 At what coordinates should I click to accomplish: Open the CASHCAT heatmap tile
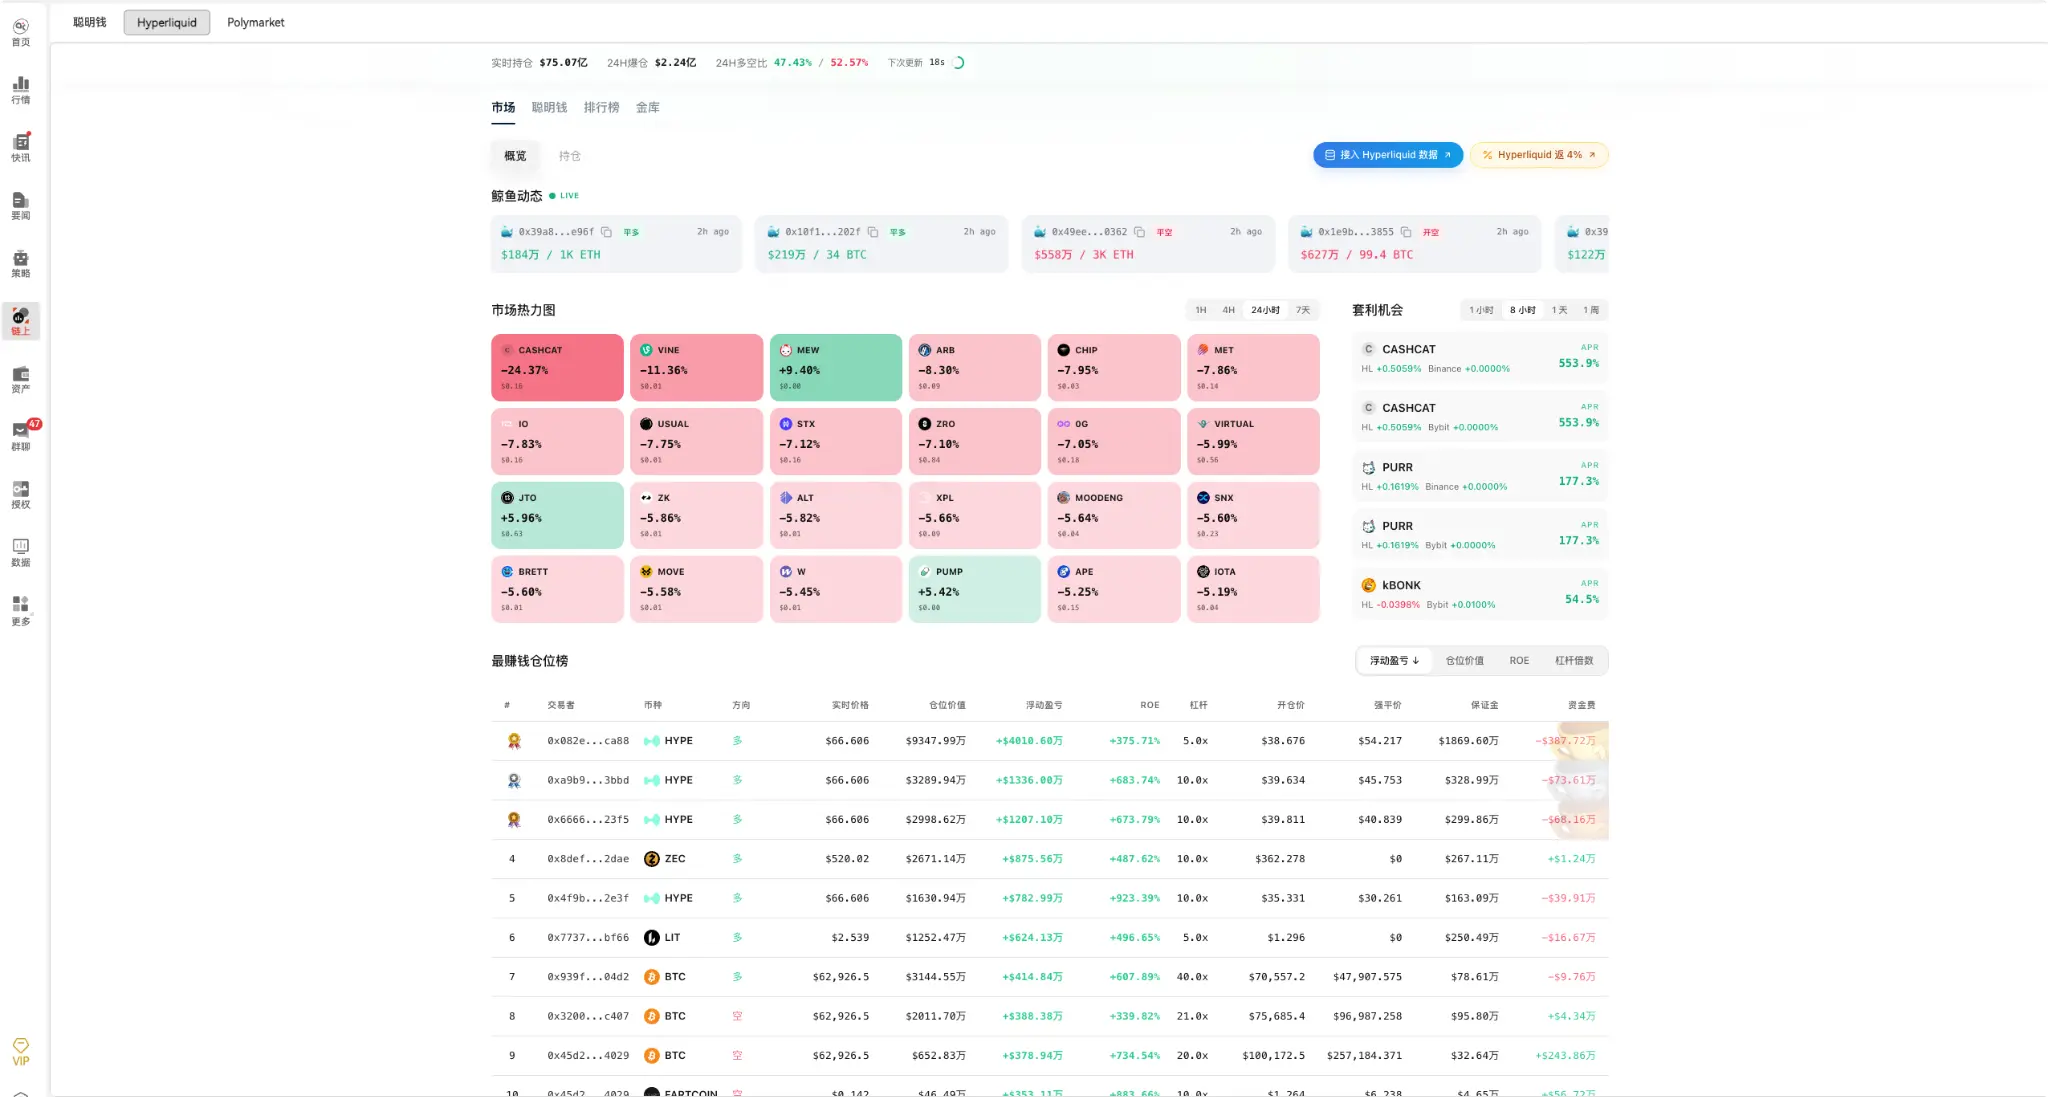point(557,367)
